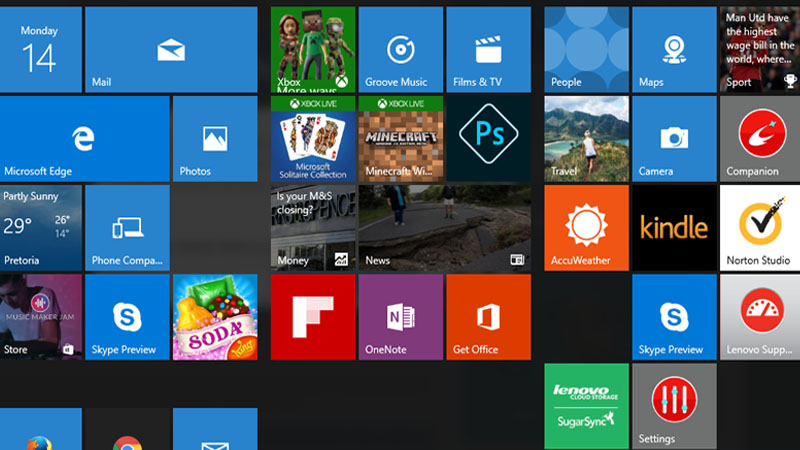The height and width of the screenshot is (450, 800).
Task: Launch the Flipboard tile
Action: point(313,317)
